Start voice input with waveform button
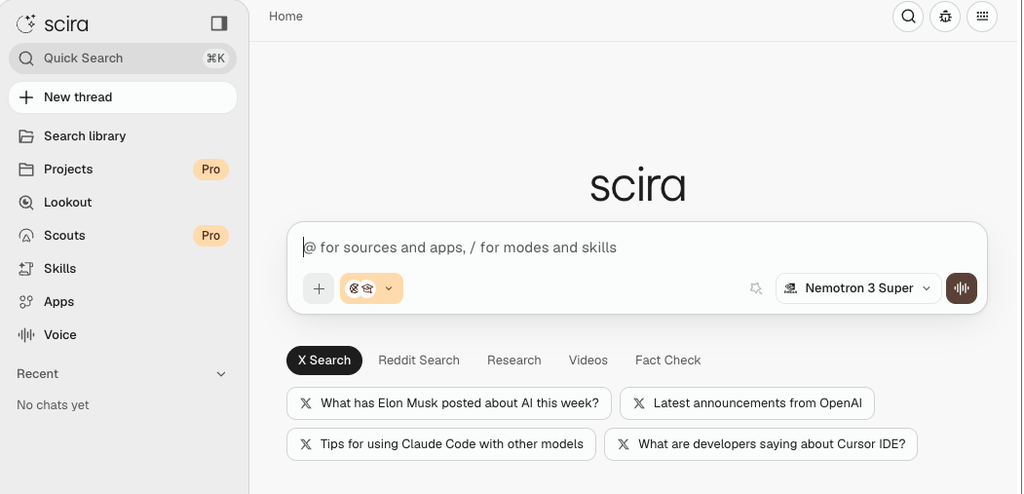The height and width of the screenshot is (494, 1024). [961, 289]
